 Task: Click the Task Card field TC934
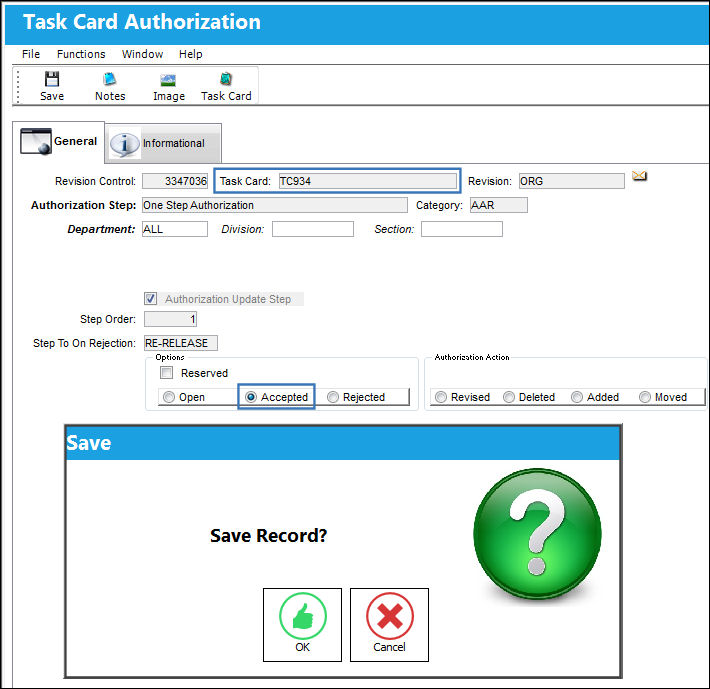pyautogui.click(x=368, y=181)
